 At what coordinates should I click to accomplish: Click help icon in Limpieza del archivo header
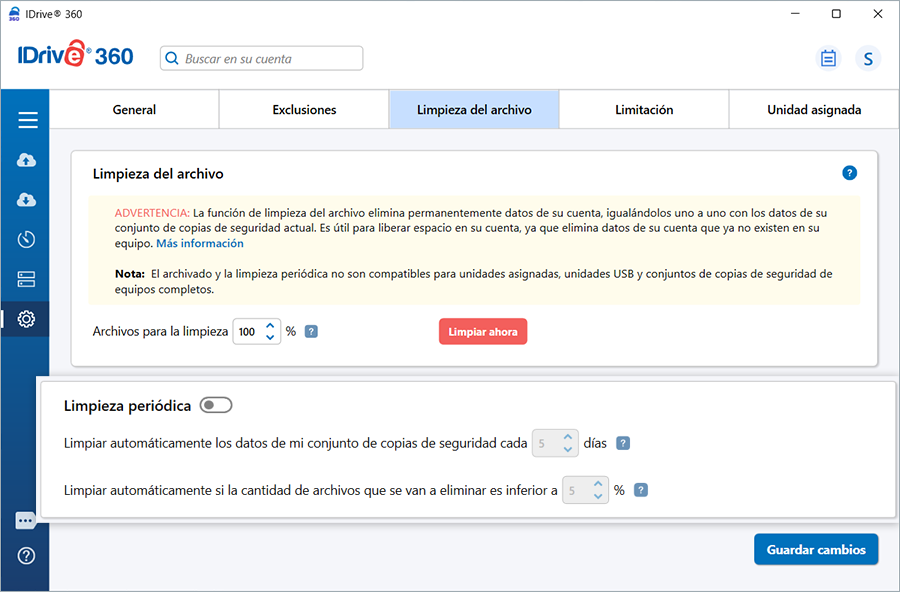click(x=849, y=173)
